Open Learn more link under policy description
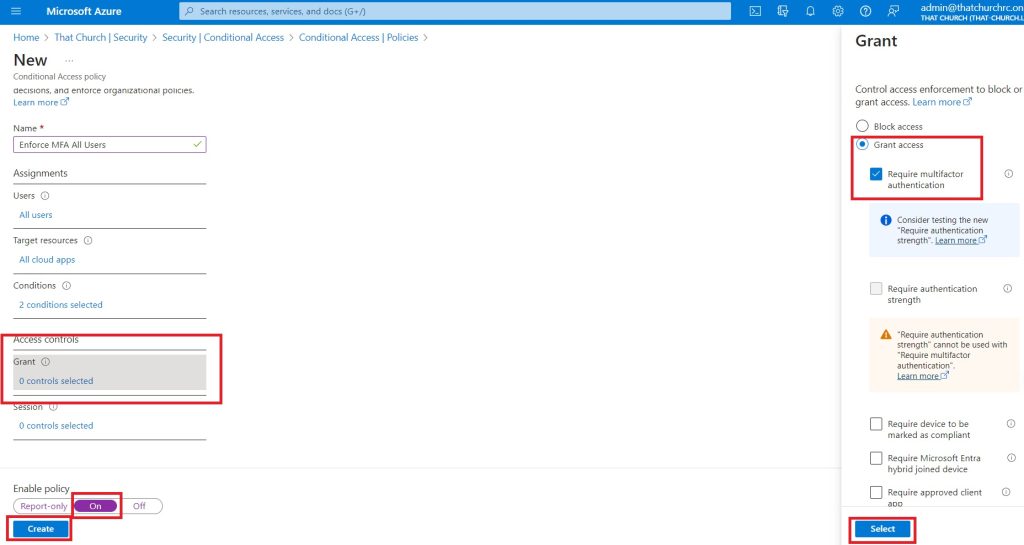The height and width of the screenshot is (545, 1024). [40, 102]
